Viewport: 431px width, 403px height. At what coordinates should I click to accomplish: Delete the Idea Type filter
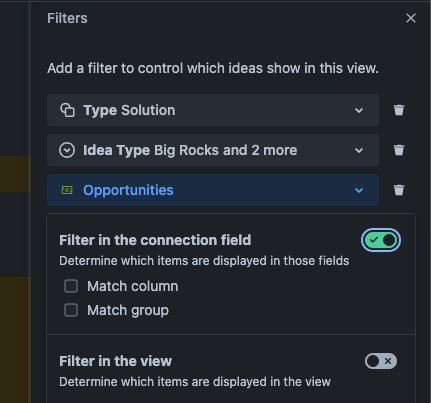coord(399,150)
